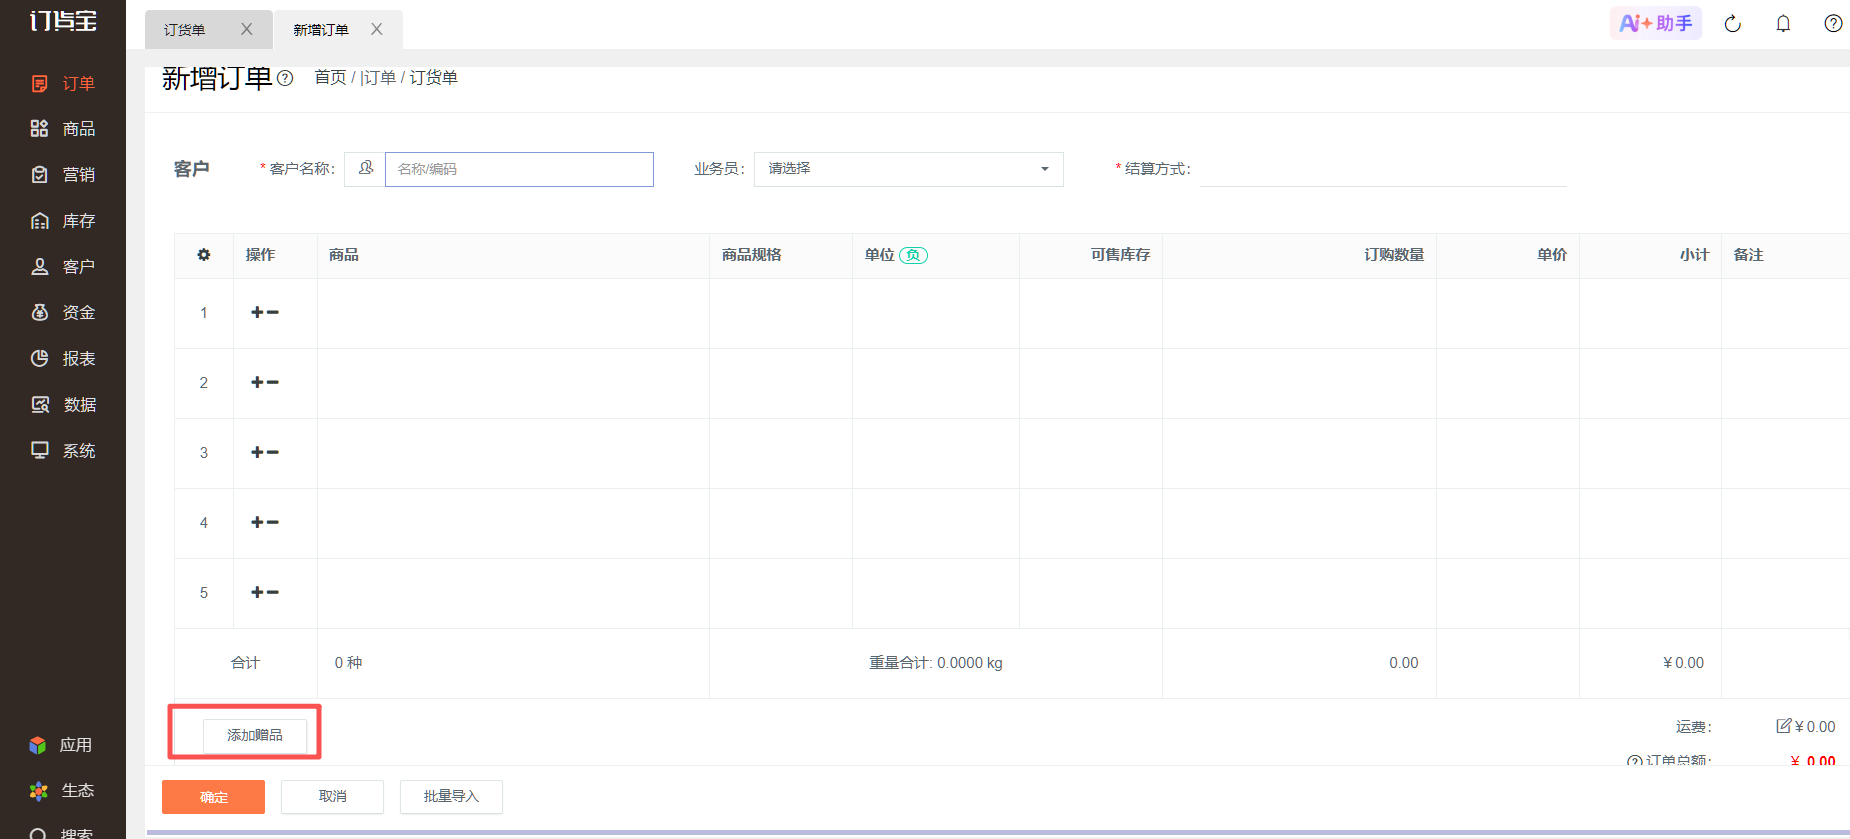Select the 新增订单 tab
This screenshot has width=1850, height=839.
tap(321, 30)
